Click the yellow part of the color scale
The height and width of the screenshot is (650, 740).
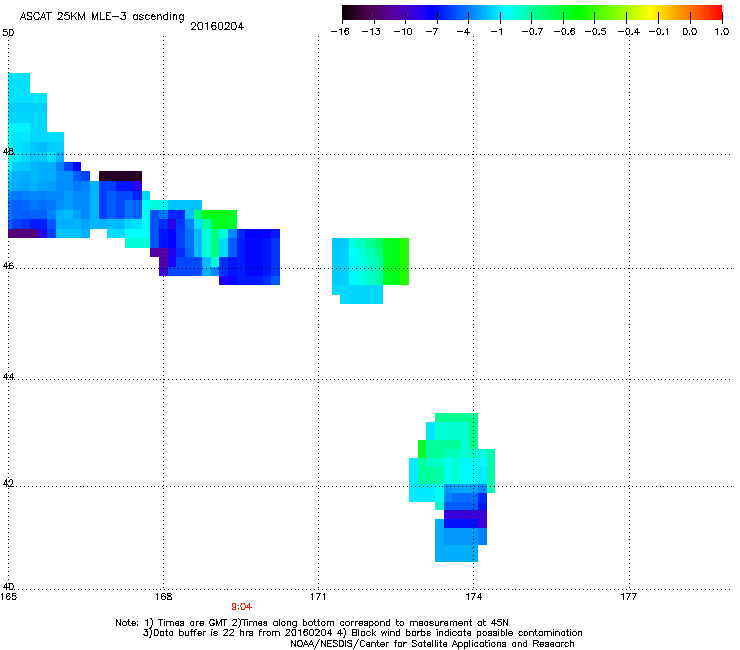point(653,12)
